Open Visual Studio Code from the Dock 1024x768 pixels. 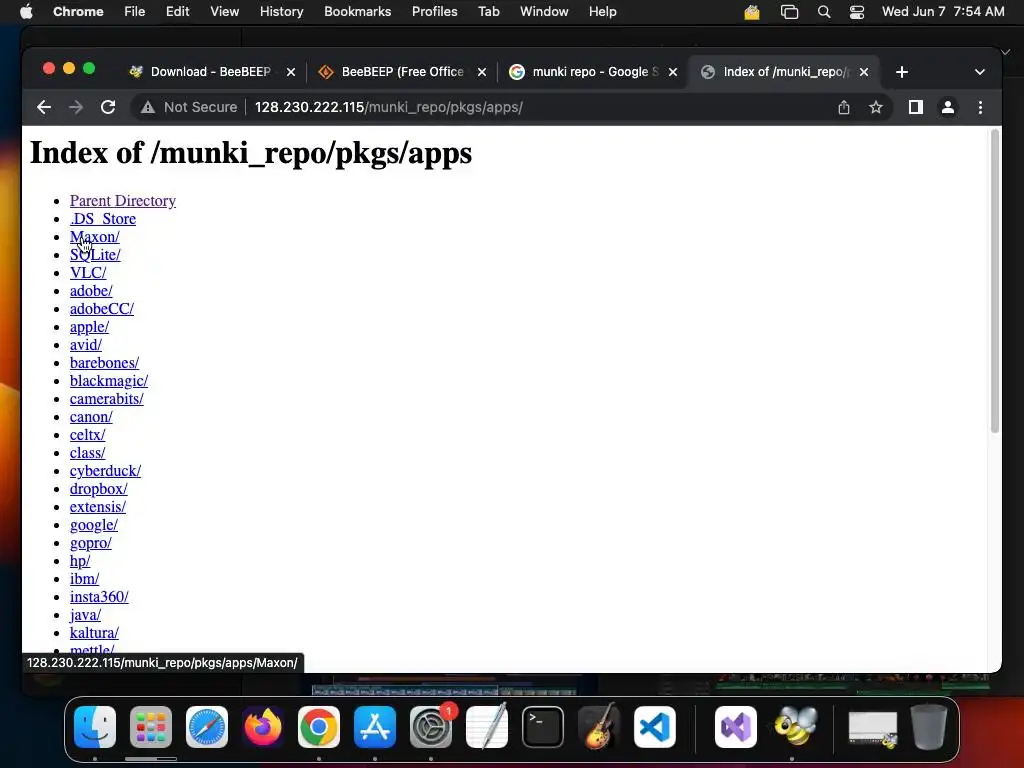[655, 727]
